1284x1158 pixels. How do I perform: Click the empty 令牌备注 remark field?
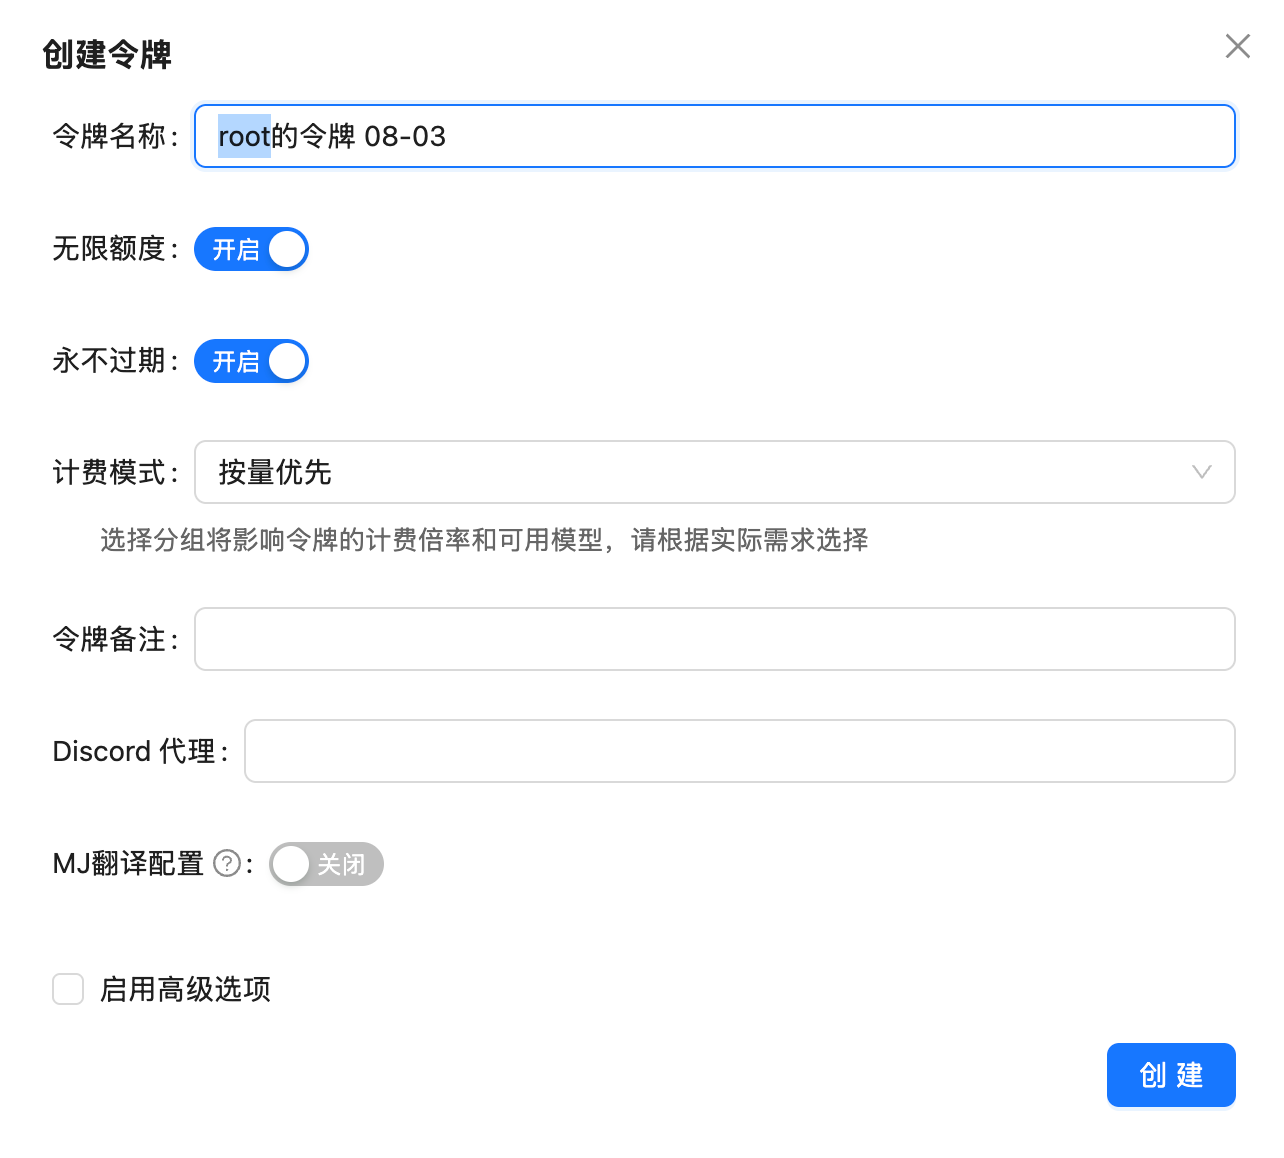click(x=715, y=639)
